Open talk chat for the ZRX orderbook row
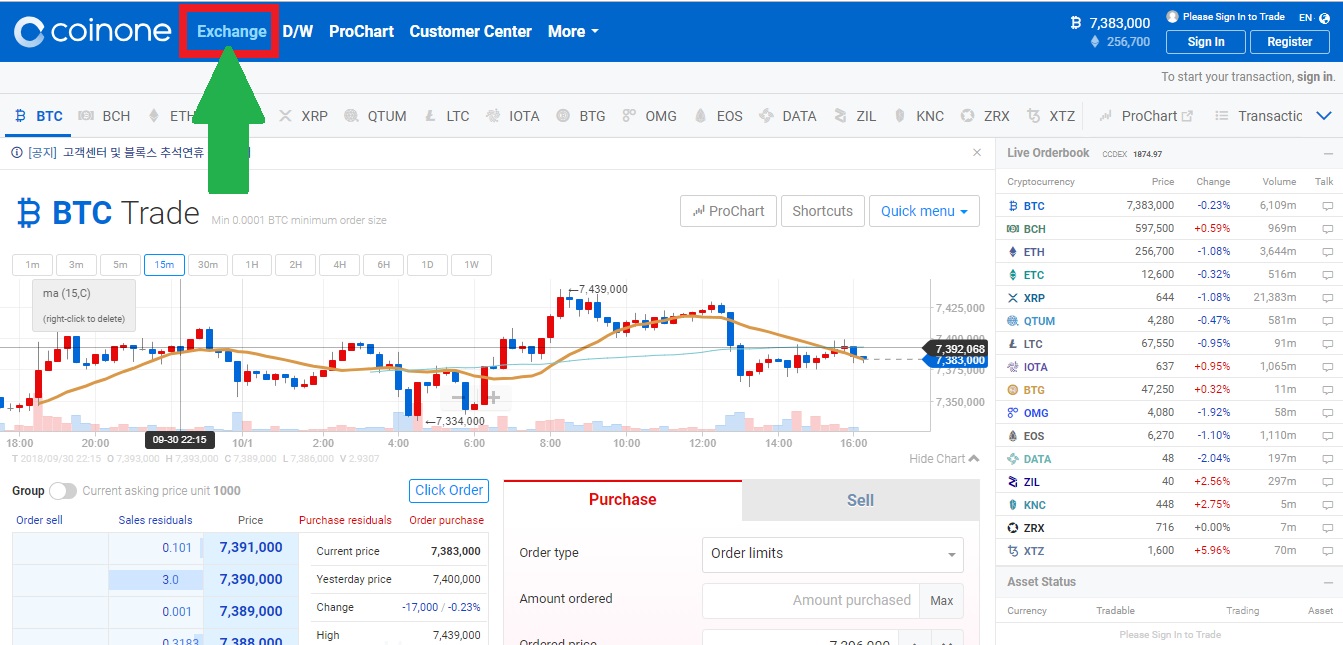 click(x=1327, y=528)
